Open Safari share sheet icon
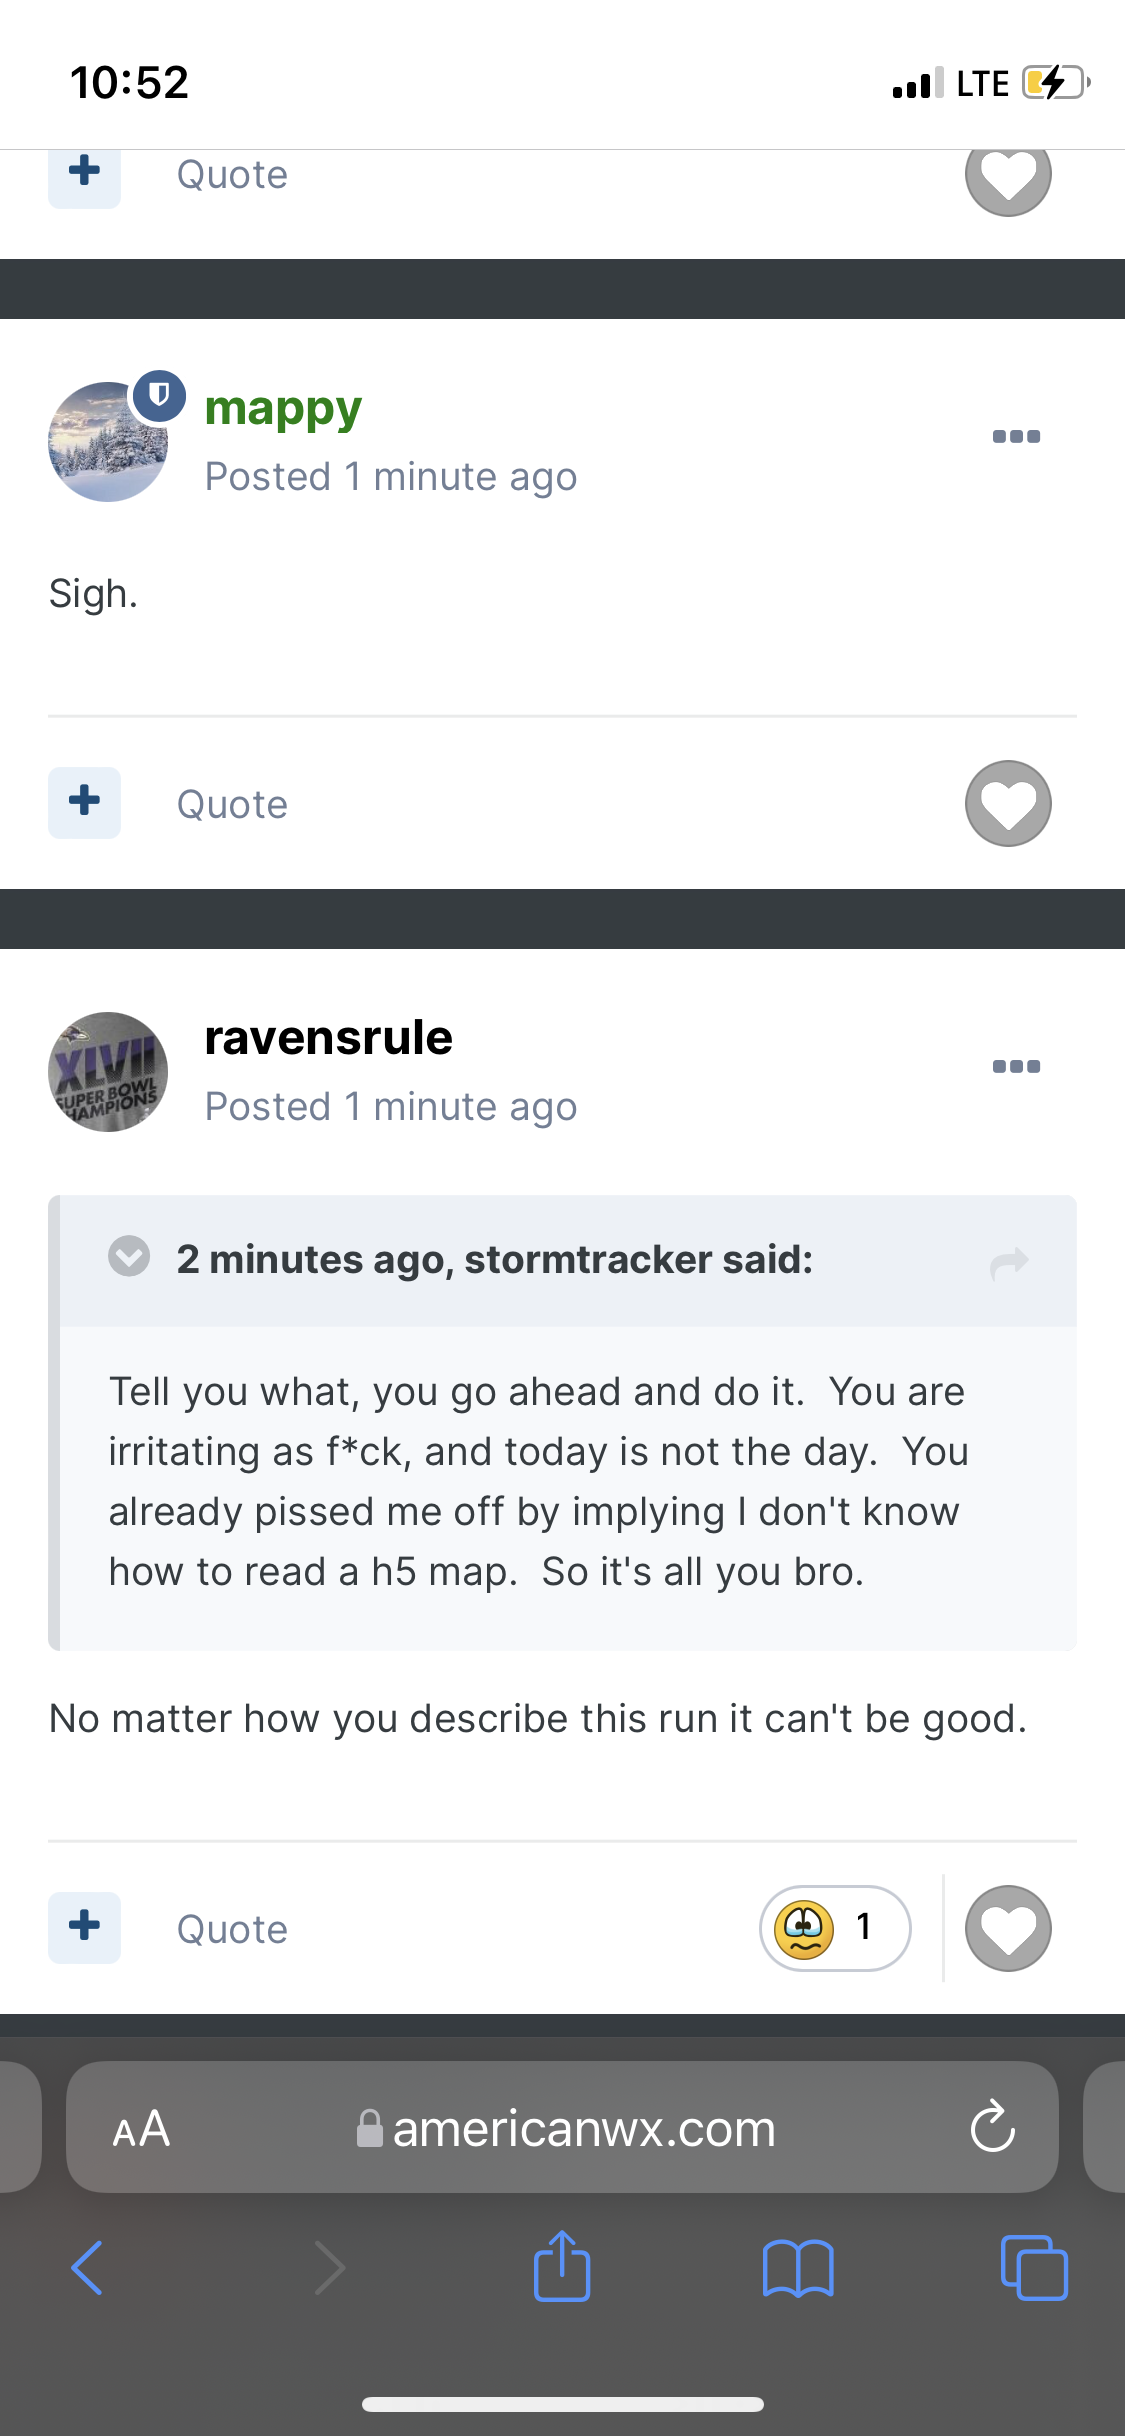 pos(562,2265)
